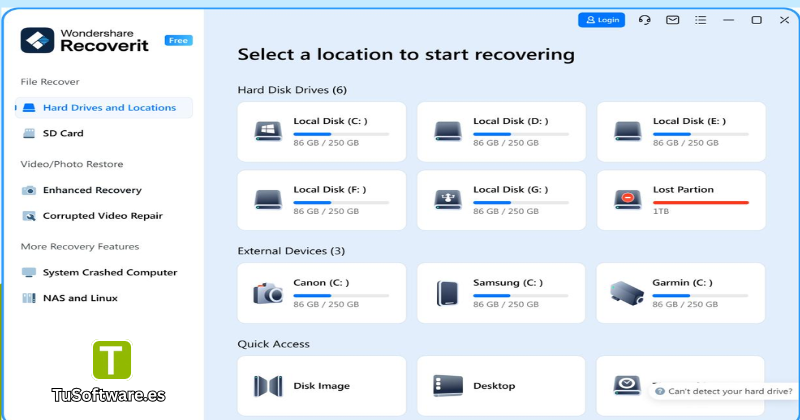The height and width of the screenshot is (420, 800).
Task: Select the Garmin (C: ) device label
Action: [x=682, y=282]
